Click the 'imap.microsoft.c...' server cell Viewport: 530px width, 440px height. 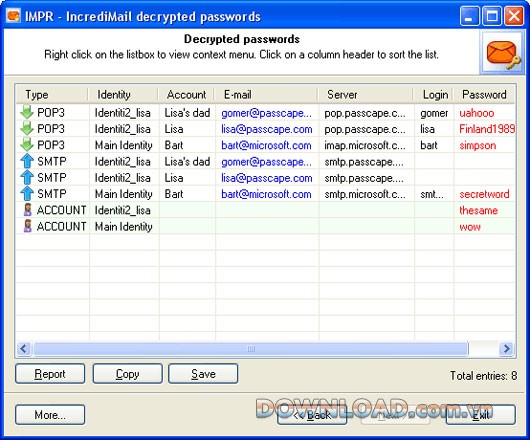[365, 145]
